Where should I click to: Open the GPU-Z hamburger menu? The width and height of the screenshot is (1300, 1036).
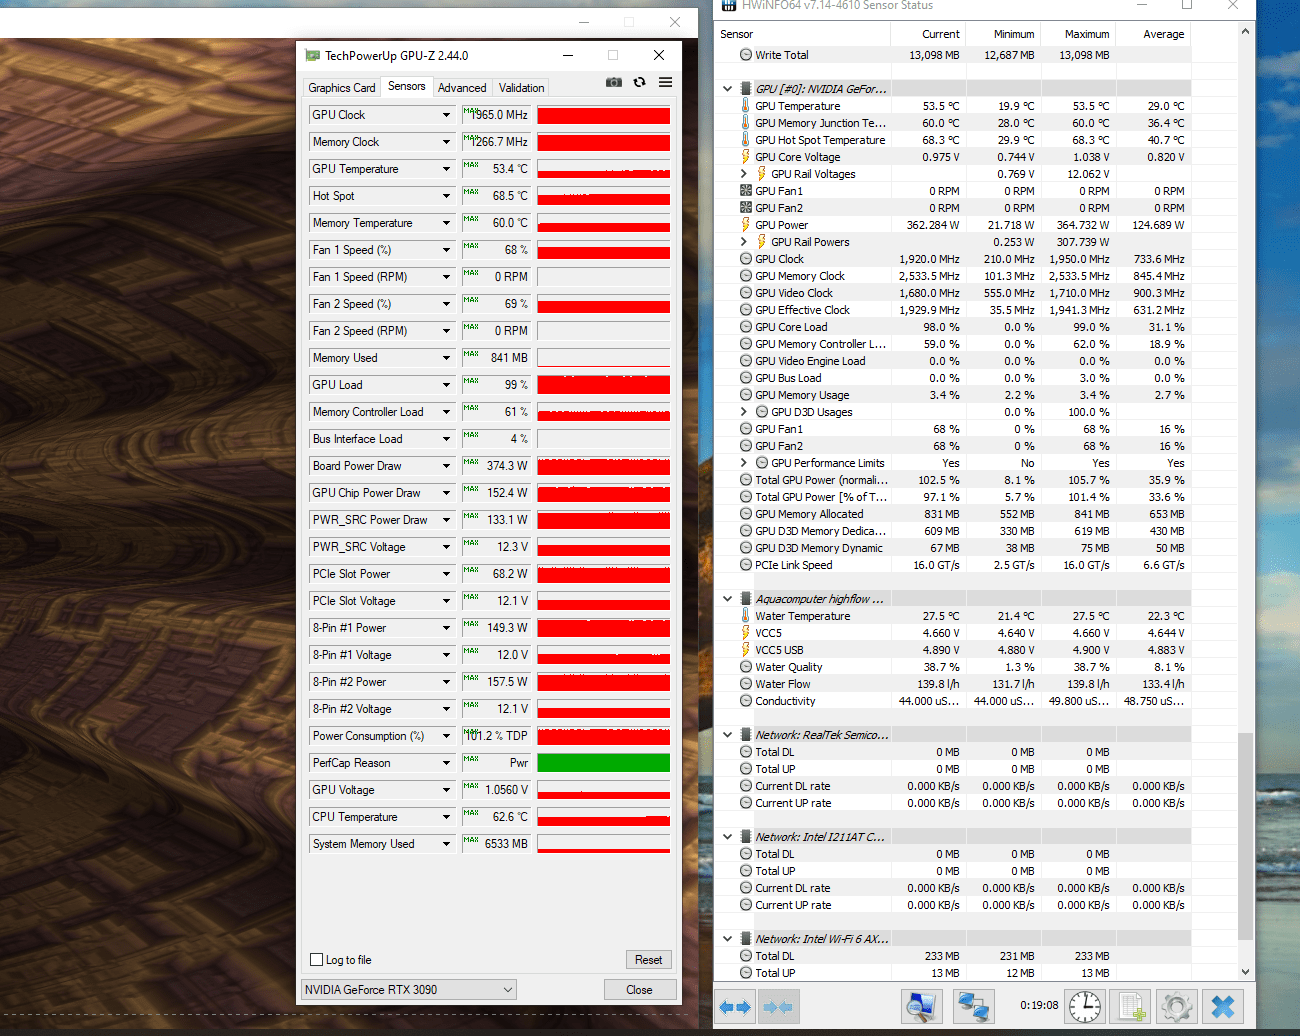(666, 82)
